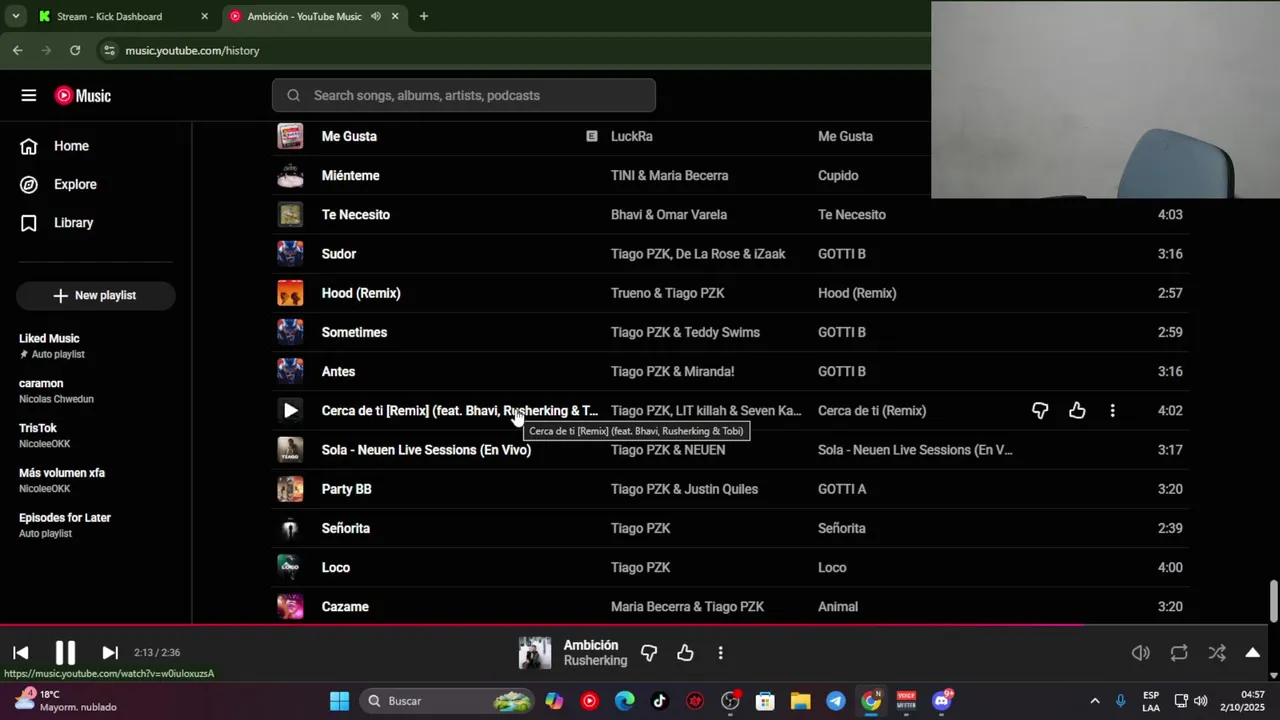
Task: Click the Ambición album thumbnail in player
Action: 535,653
